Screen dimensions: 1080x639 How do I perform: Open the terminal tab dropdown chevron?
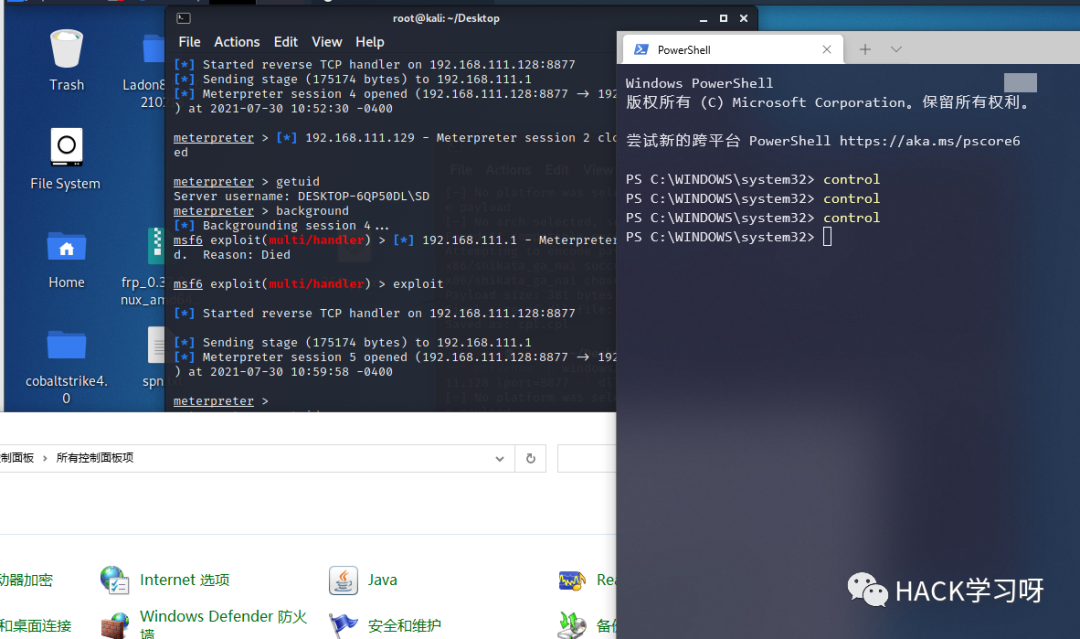pyautogui.click(x=895, y=50)
